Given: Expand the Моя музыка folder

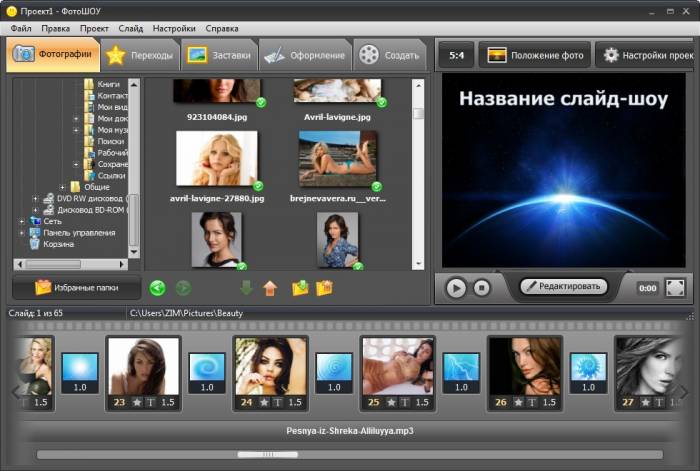Looking at the screenshot, I should click(76, 130).
